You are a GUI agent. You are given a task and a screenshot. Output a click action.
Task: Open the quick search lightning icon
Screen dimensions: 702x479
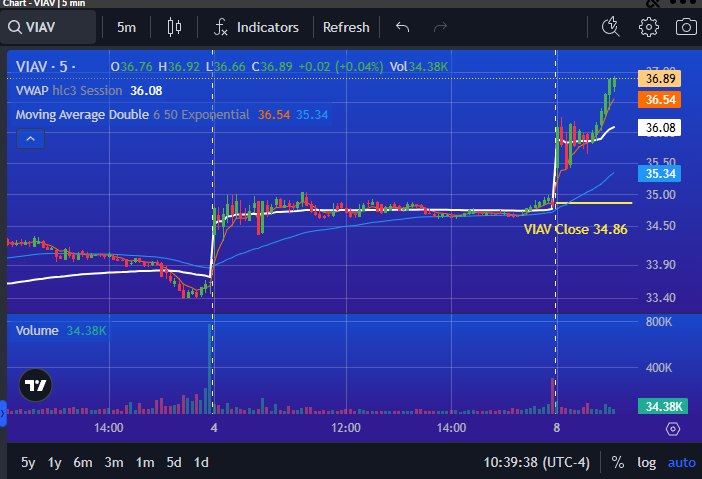pos(611,27)
